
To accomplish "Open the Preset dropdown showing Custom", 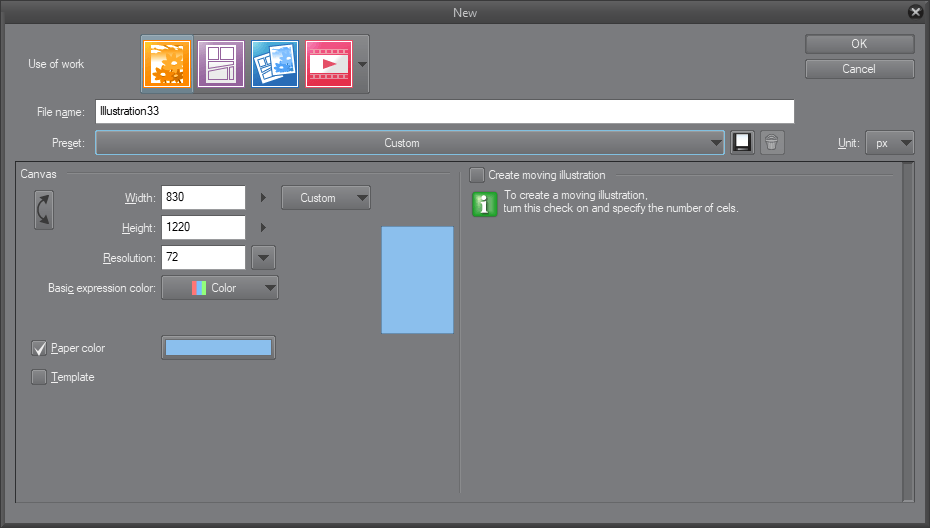I will click(410, 143).
